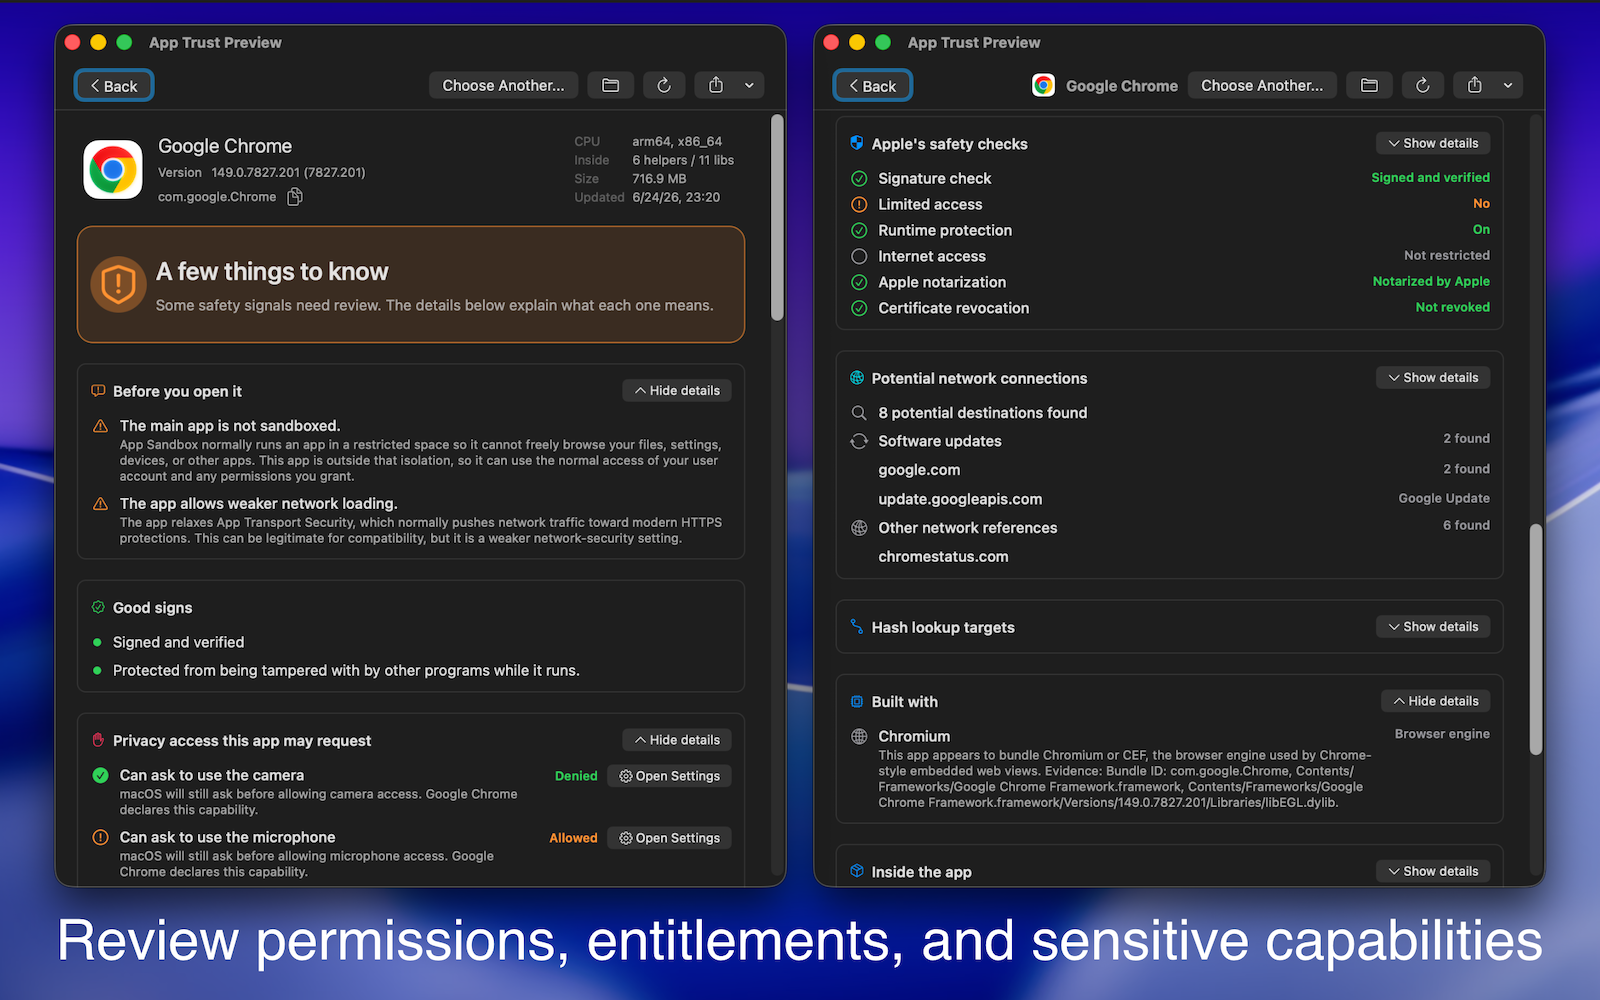Screen dimensions: 1600x1000
Task: Click the Potential network connections globe icon
Action: 857,378
